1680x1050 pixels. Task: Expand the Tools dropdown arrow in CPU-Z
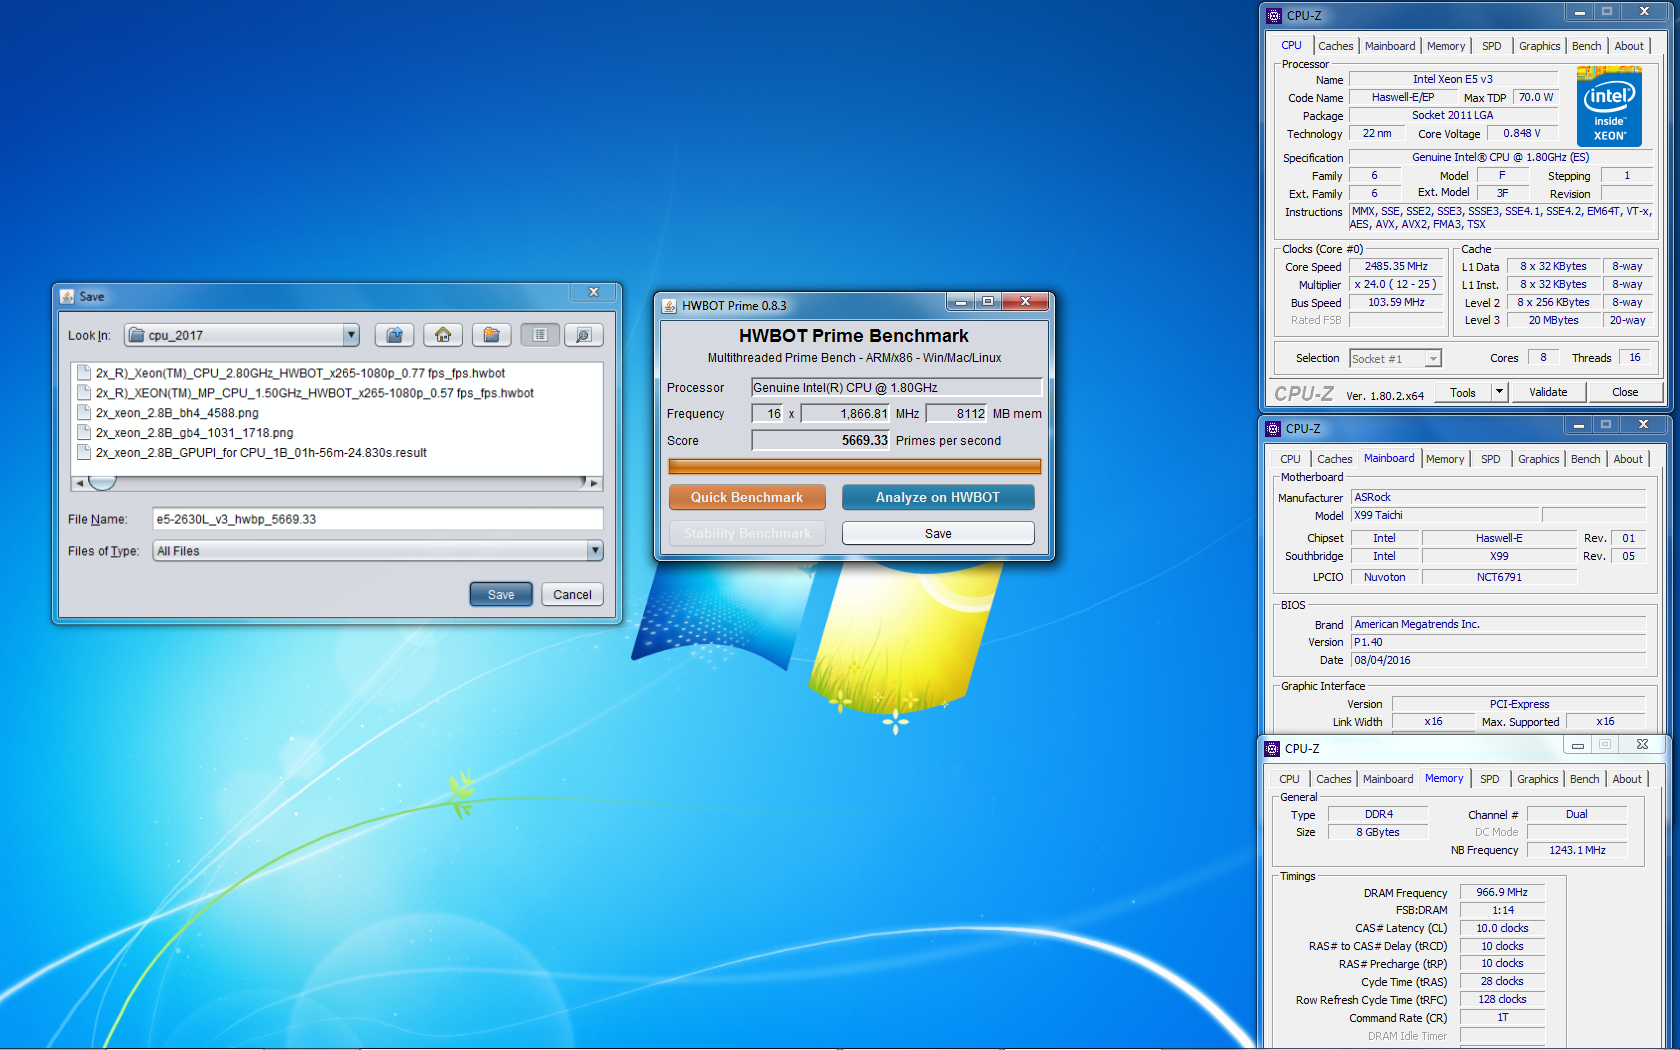[1499, 392]
